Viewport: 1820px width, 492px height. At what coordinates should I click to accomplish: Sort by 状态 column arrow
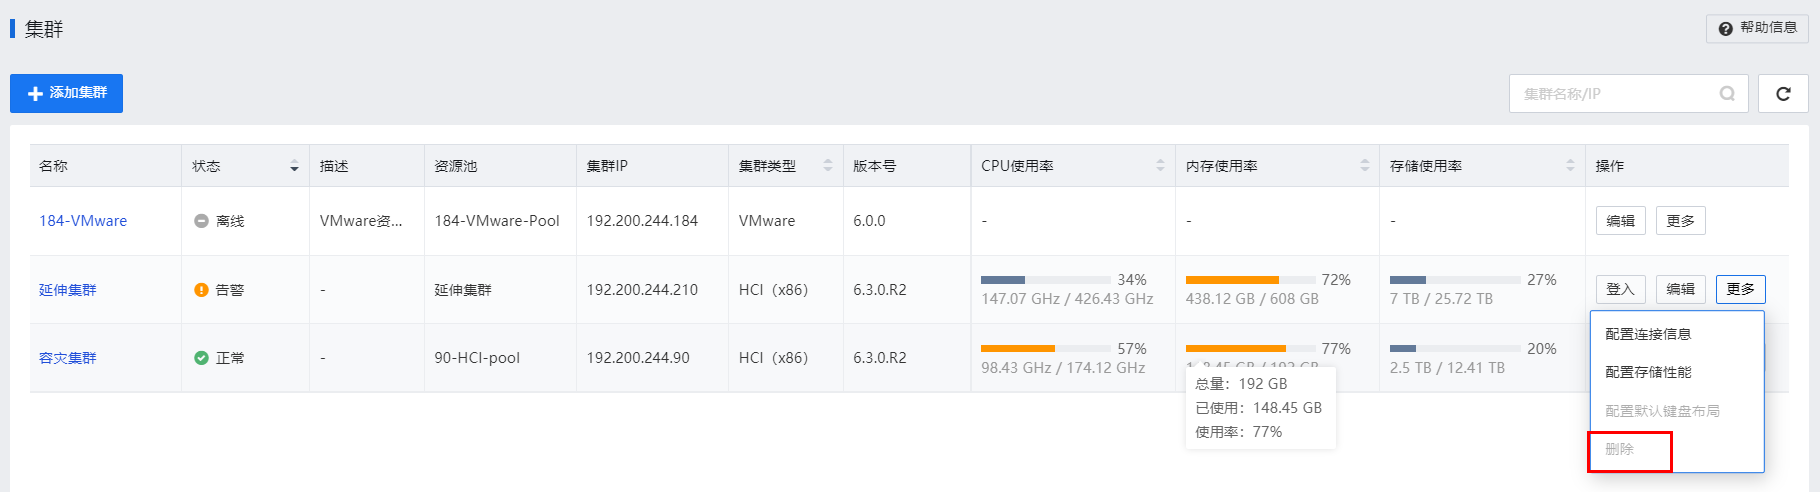pos(294,166)
